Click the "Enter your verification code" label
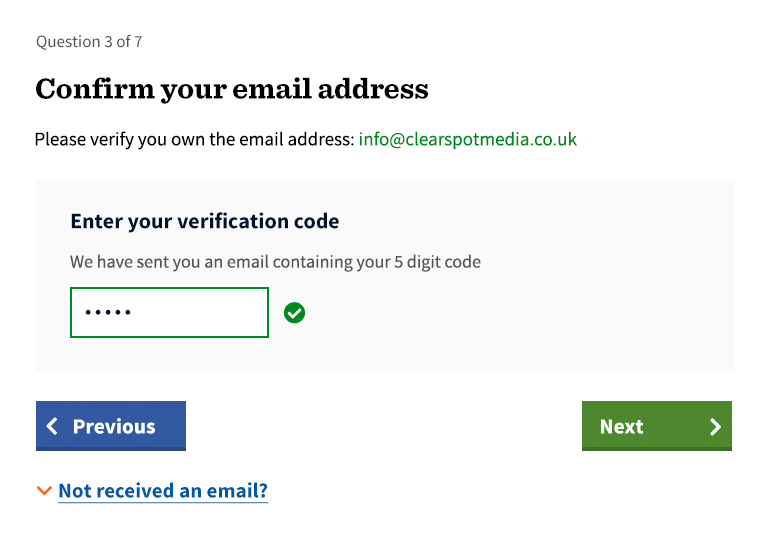770x547 pixels. 204,221
